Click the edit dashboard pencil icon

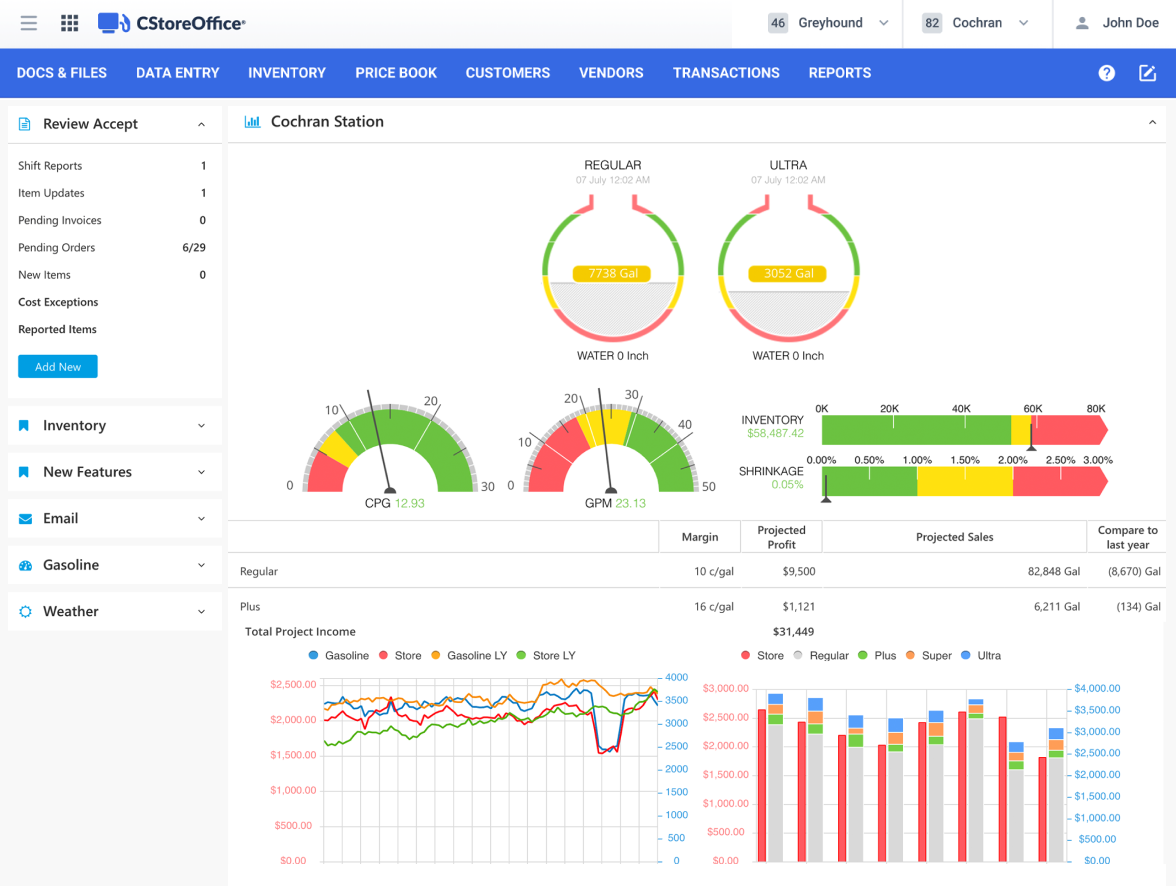pos(1148,73)
